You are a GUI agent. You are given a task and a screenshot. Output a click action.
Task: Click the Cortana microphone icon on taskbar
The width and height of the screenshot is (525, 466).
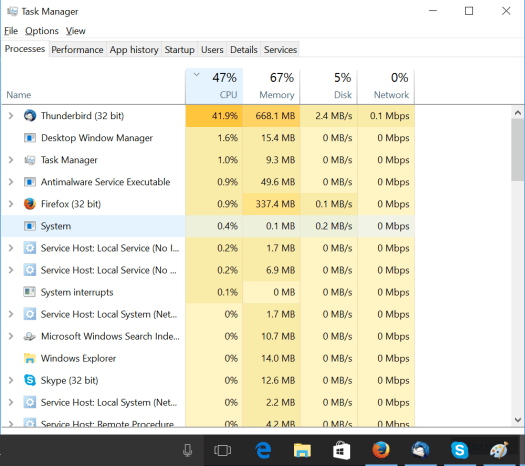click(x=188, y=450)
